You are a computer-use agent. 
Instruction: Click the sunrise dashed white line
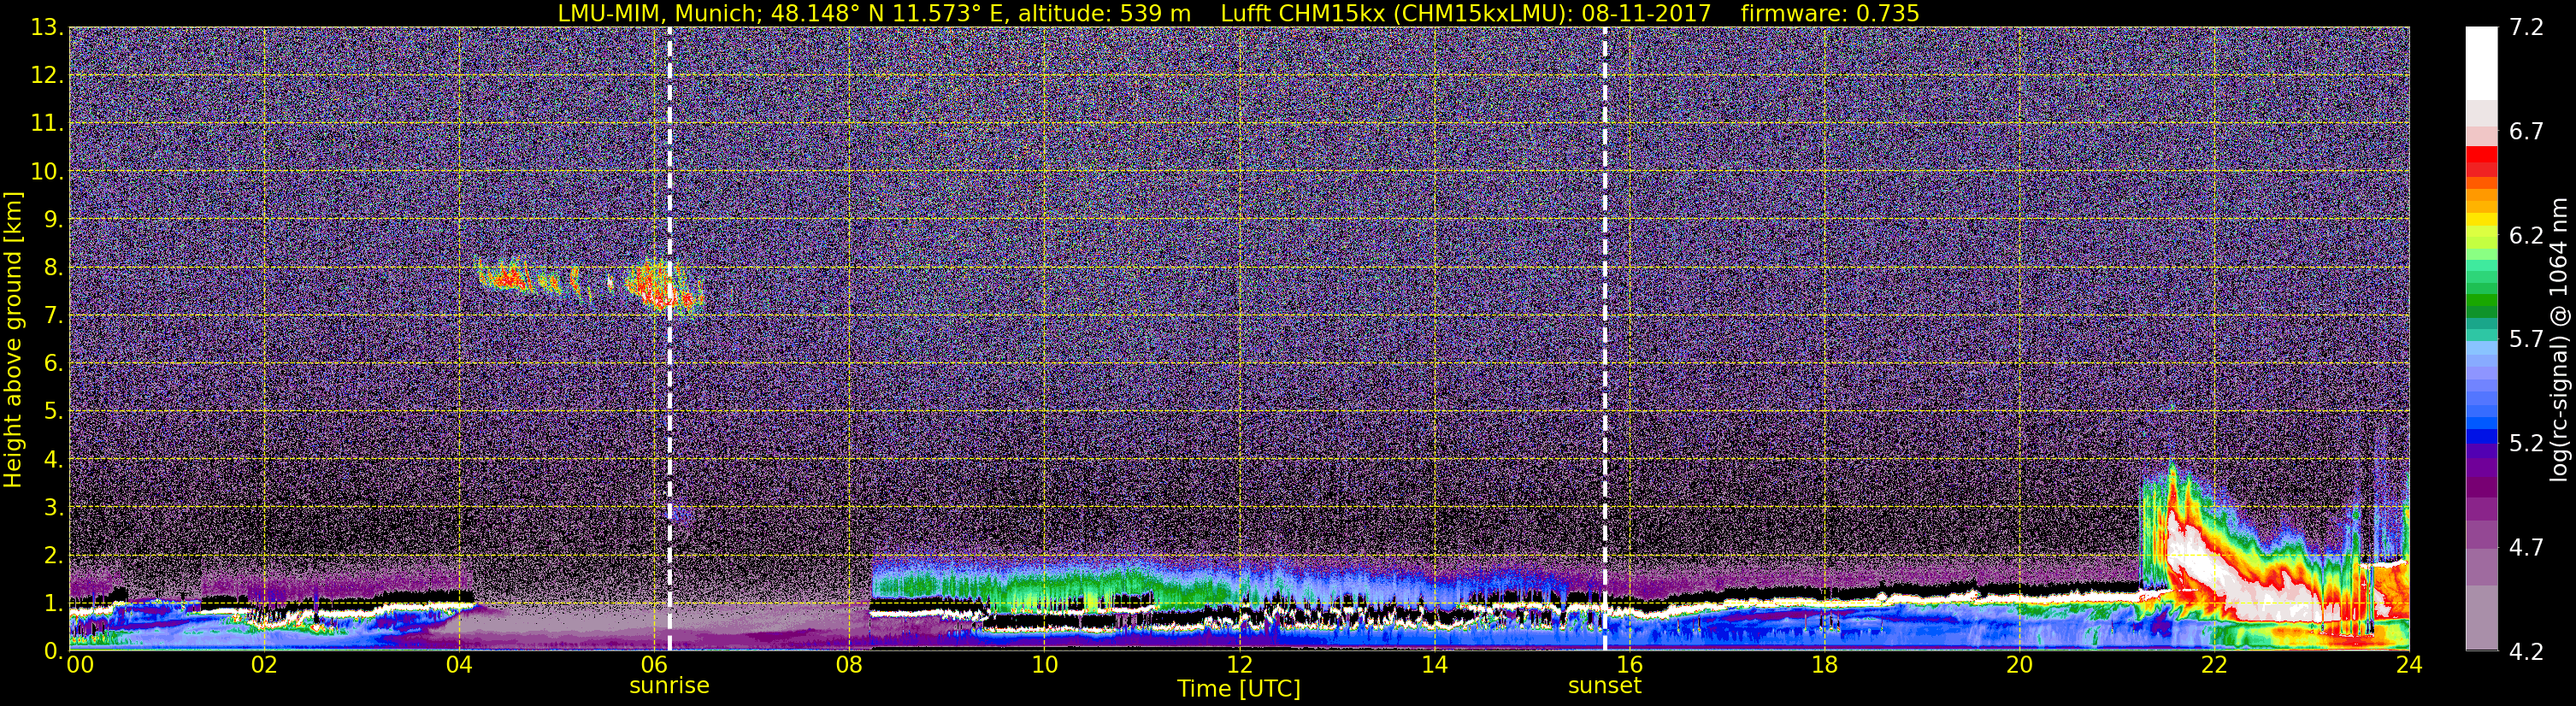pos(669,338)
